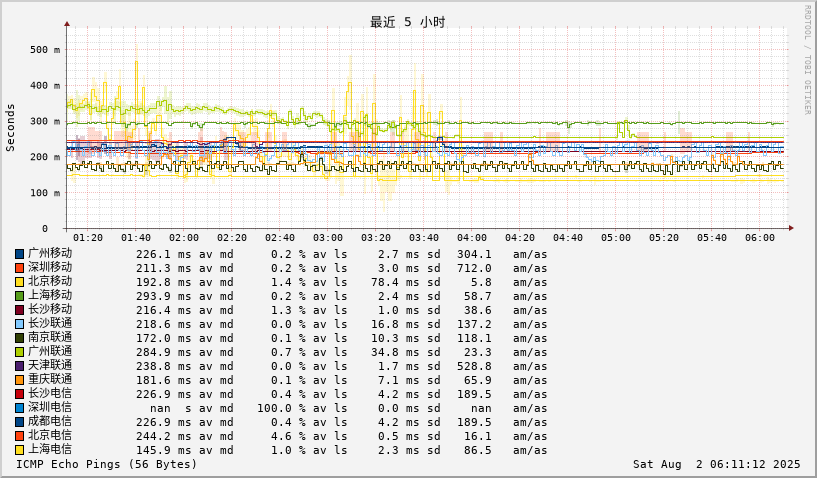The image size is (817, 478).
Task: Click the graph title 最近 5 小时
Action: (x=407, y=22)
